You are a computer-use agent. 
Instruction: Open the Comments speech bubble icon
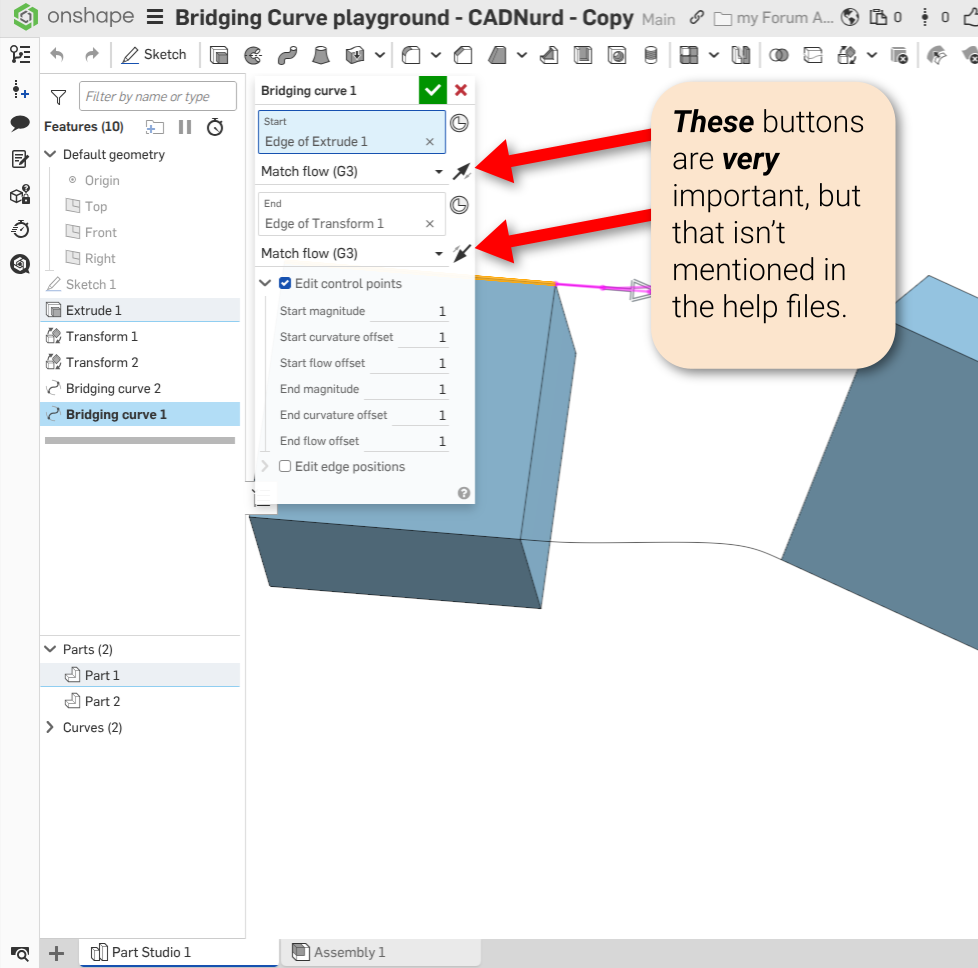tap(20, 123)
